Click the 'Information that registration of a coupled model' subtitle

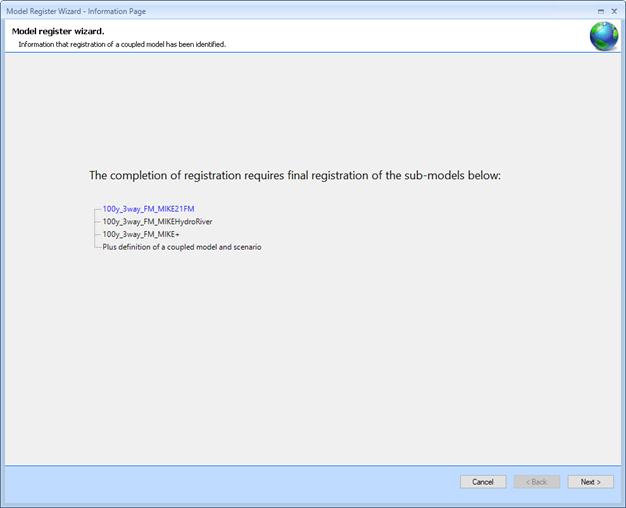tap(91, 44)
